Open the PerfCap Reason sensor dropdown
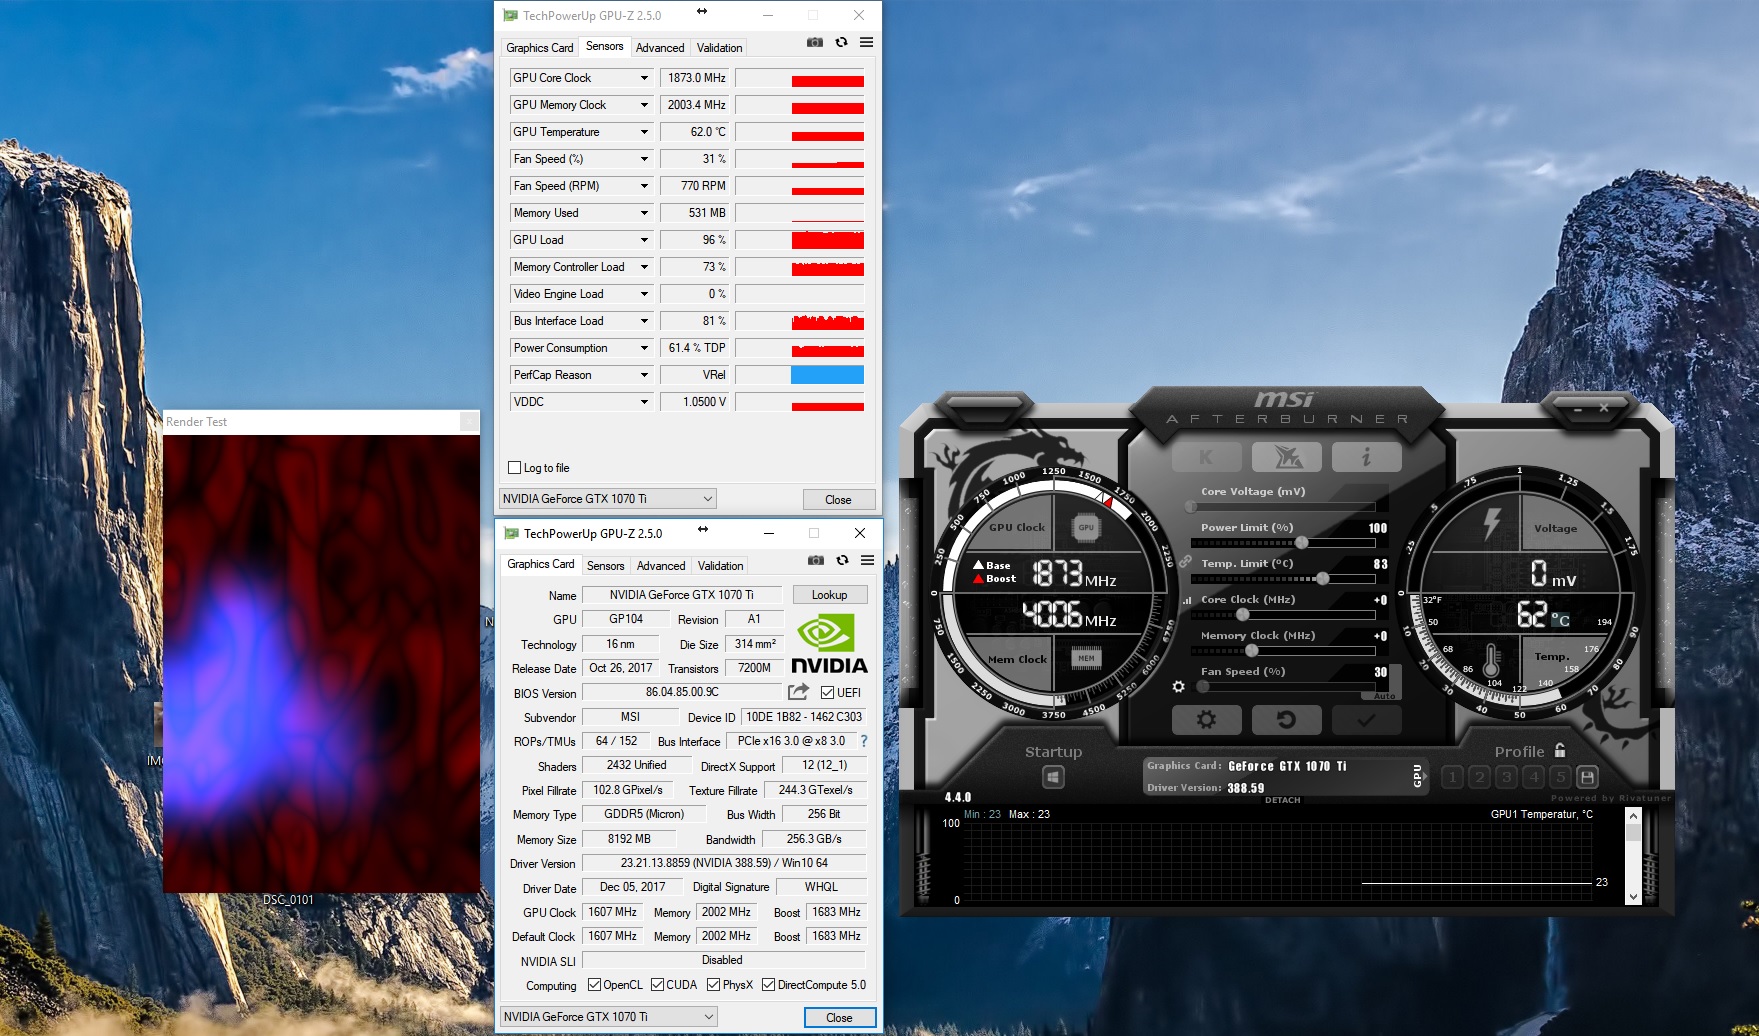 pos(644,375)
